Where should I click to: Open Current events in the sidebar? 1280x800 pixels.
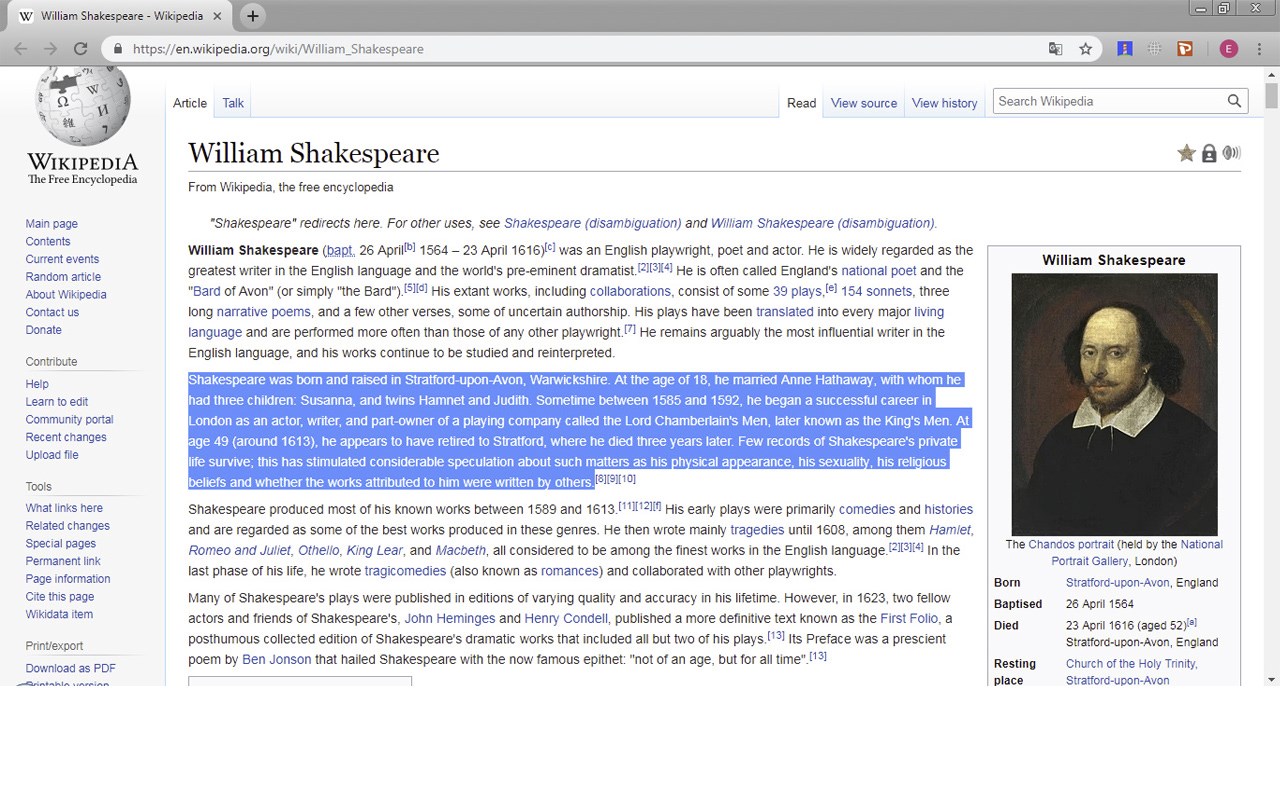tap(62, 259)
